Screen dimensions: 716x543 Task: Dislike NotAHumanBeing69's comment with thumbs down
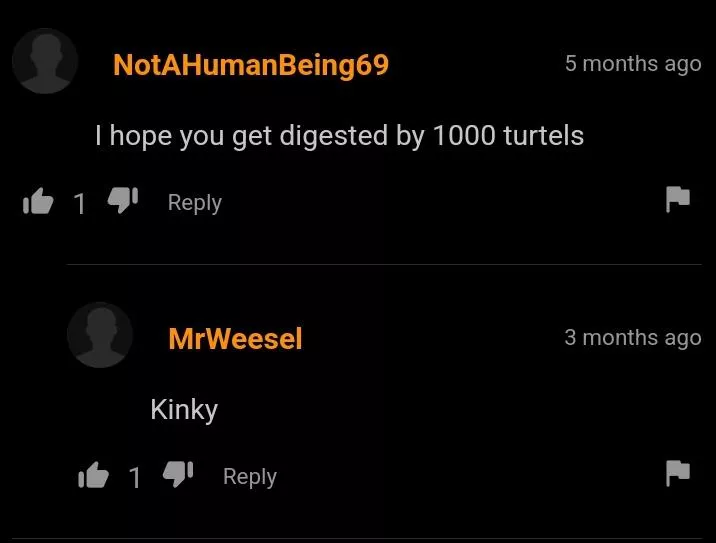(x=123, y=200)
